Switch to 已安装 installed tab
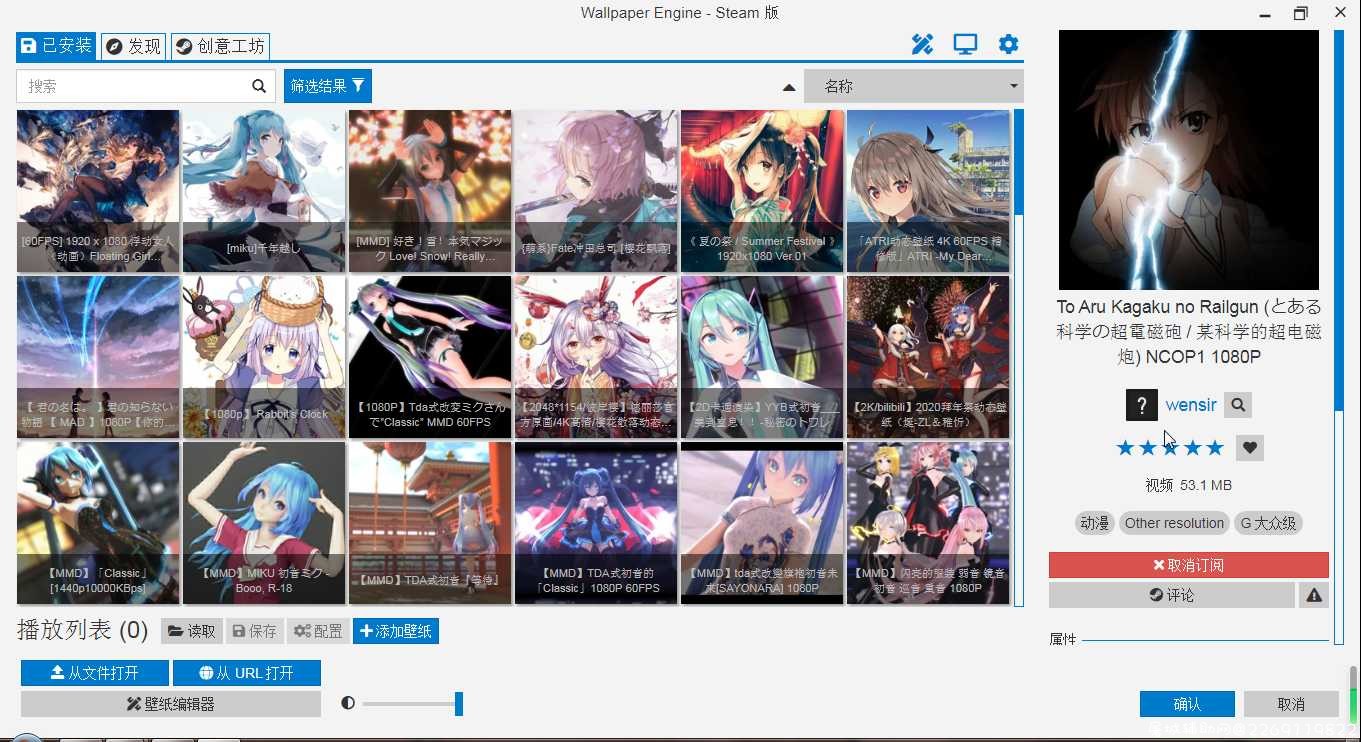 pos(56,46)
